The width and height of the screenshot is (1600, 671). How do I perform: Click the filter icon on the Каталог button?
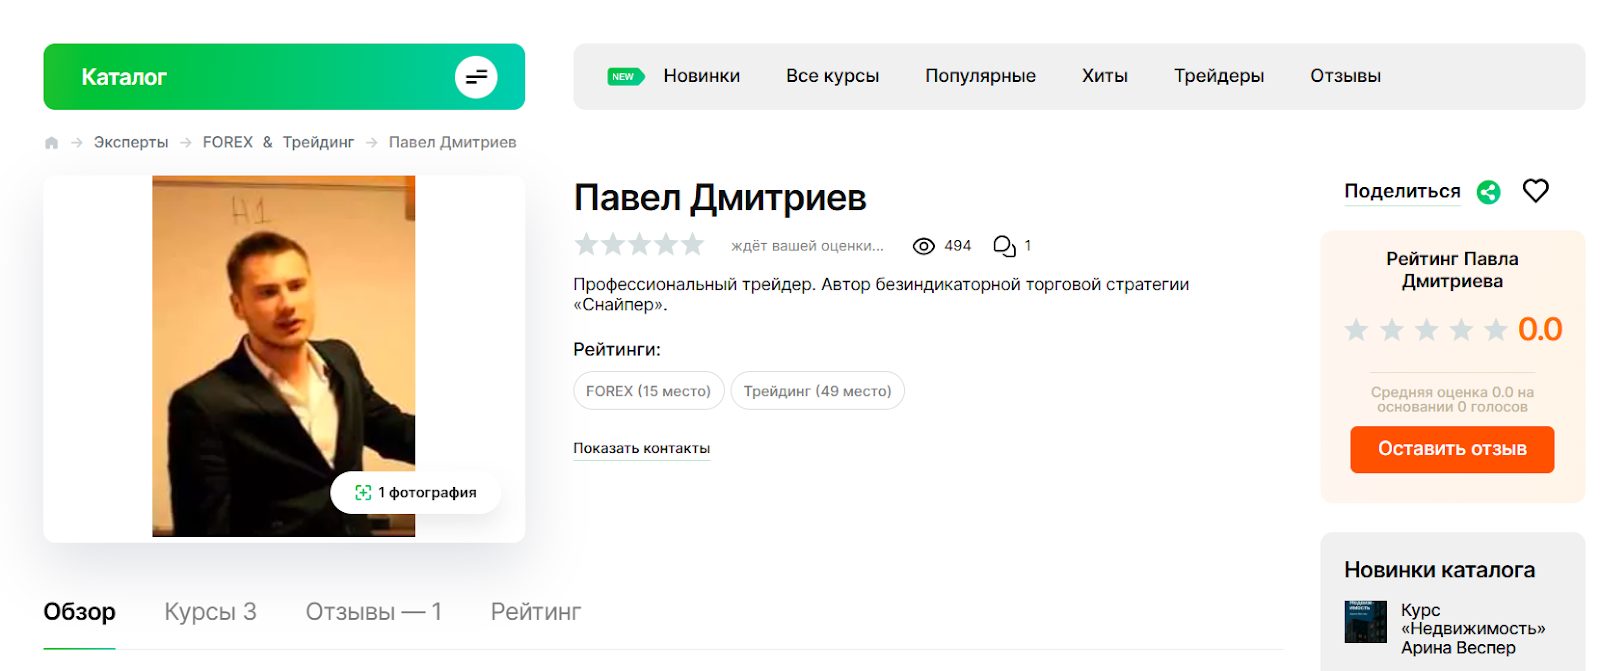tap(478, 76)
